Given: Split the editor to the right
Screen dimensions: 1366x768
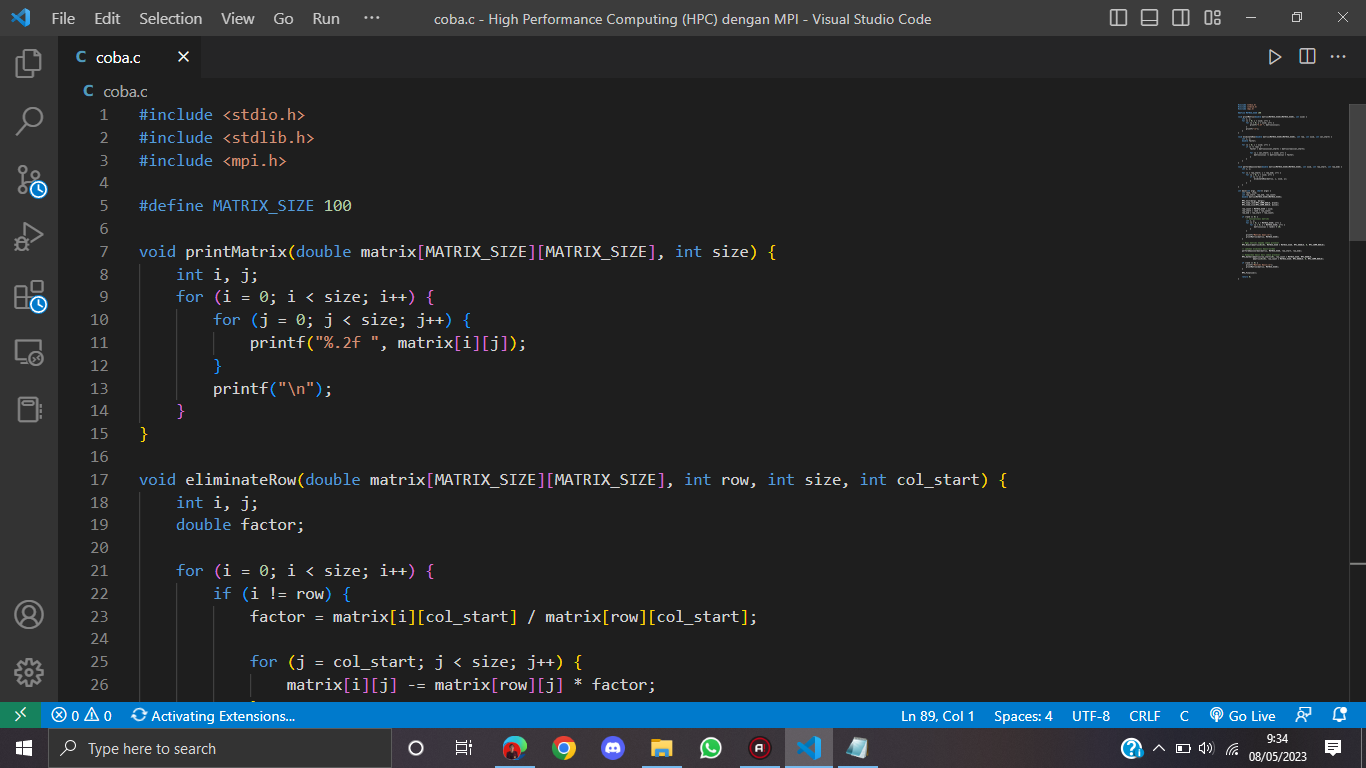Looking at the screenshot, I should (1307, 57).
